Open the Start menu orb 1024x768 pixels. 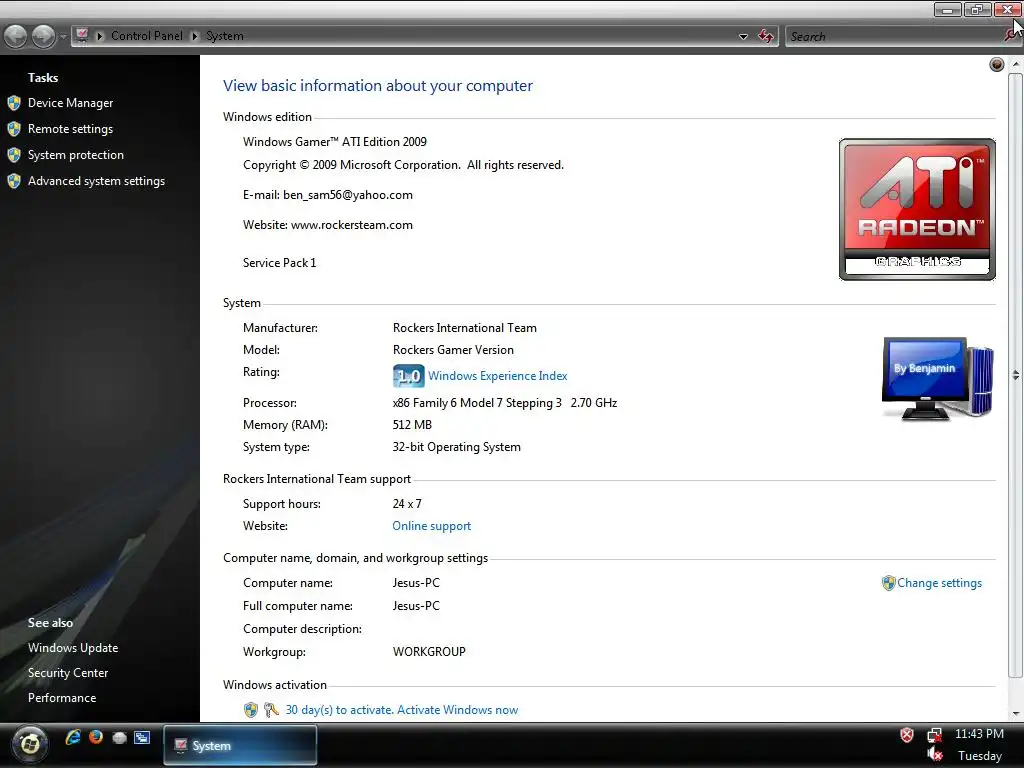pos(29,744)
